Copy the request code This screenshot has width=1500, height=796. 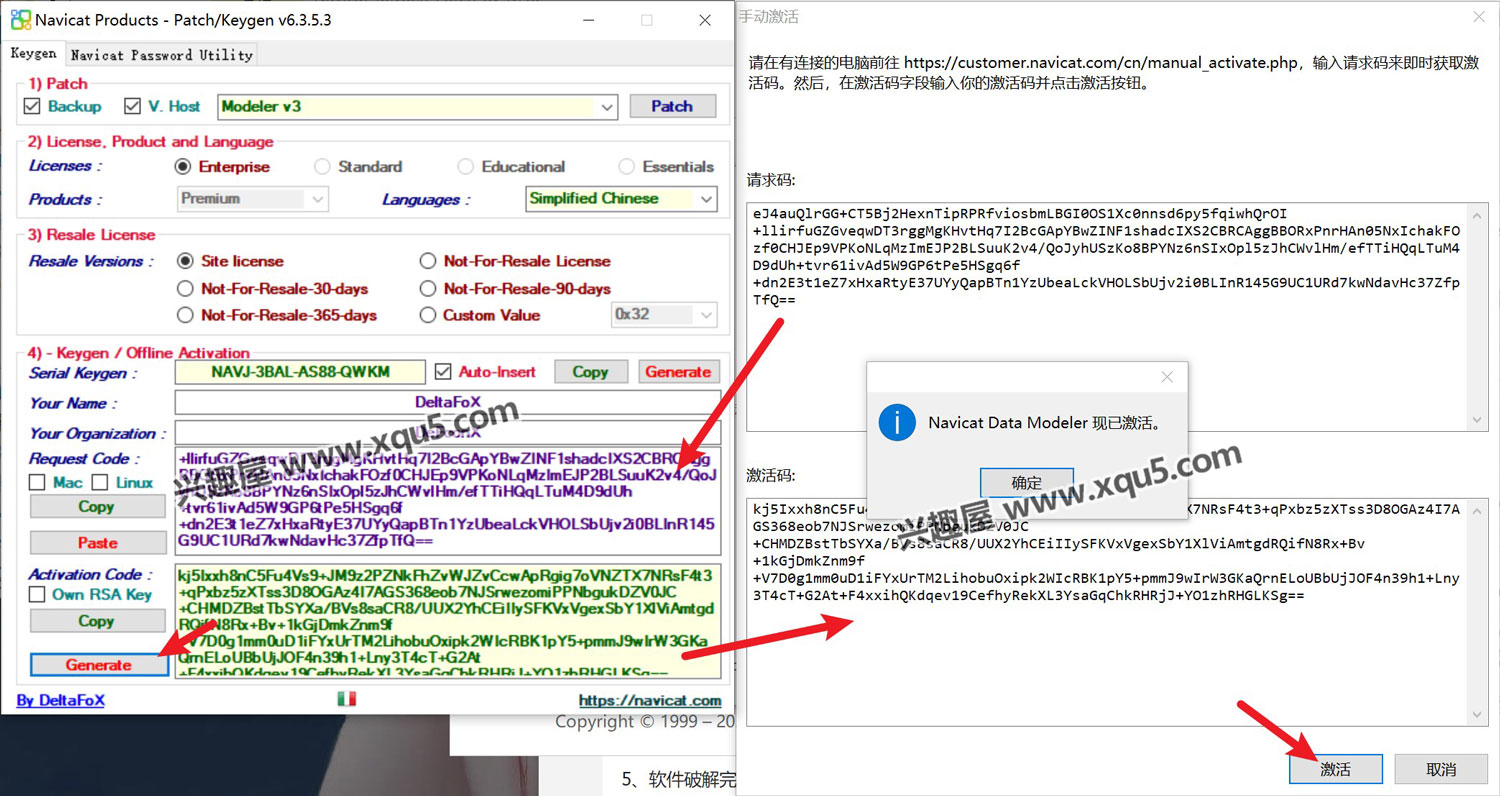coord(97,506)
